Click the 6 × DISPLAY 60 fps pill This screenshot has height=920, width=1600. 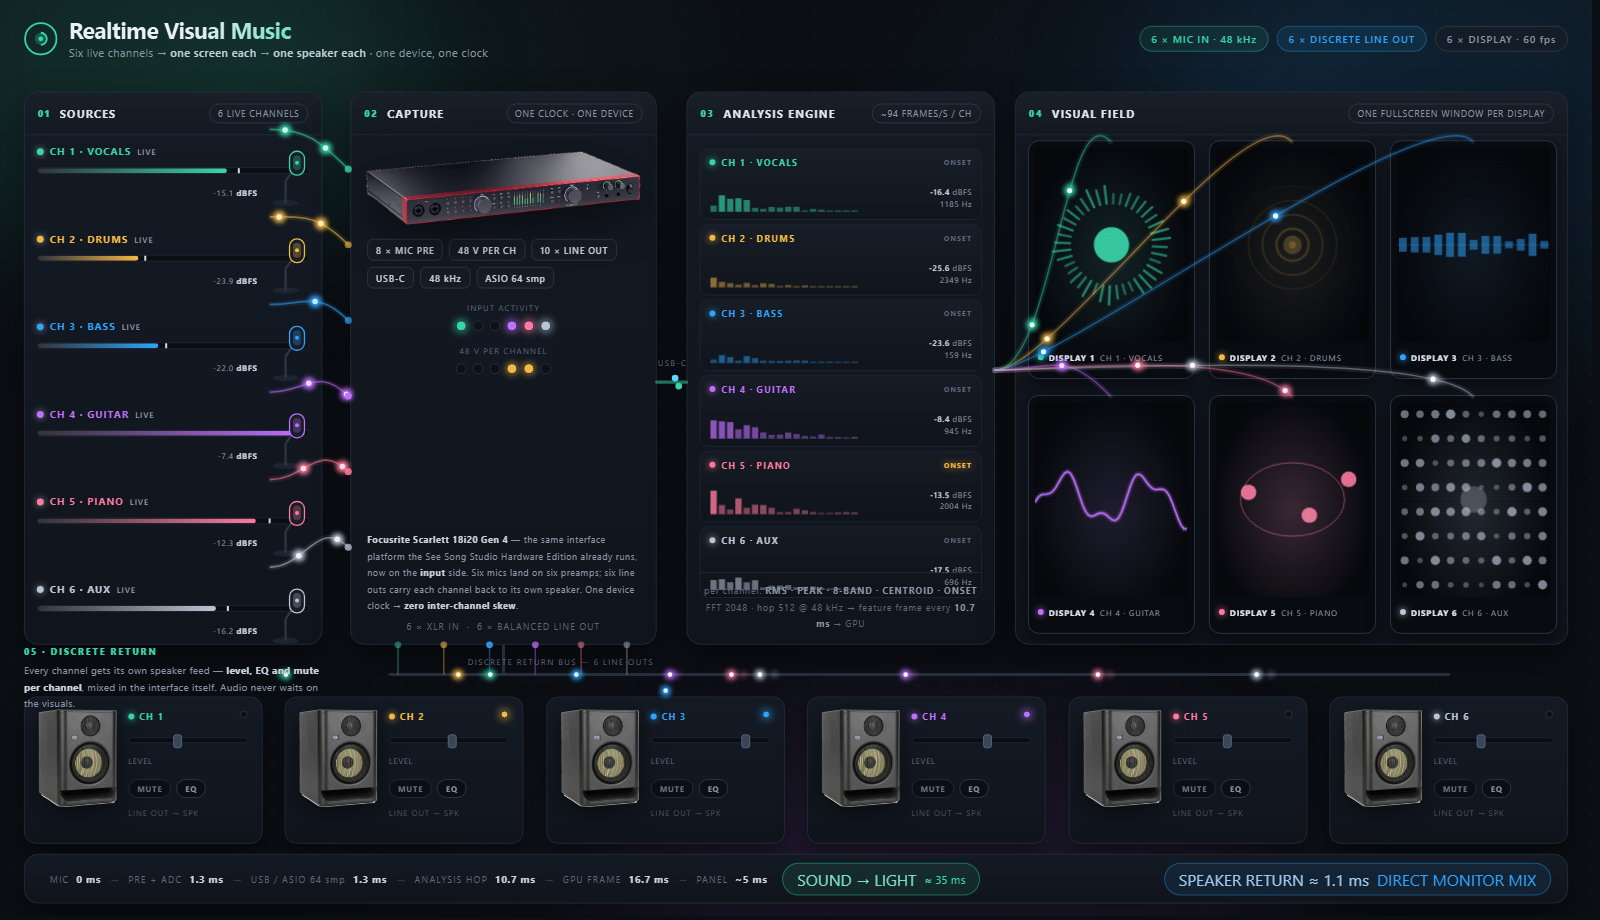click(x=1501, y=39)
